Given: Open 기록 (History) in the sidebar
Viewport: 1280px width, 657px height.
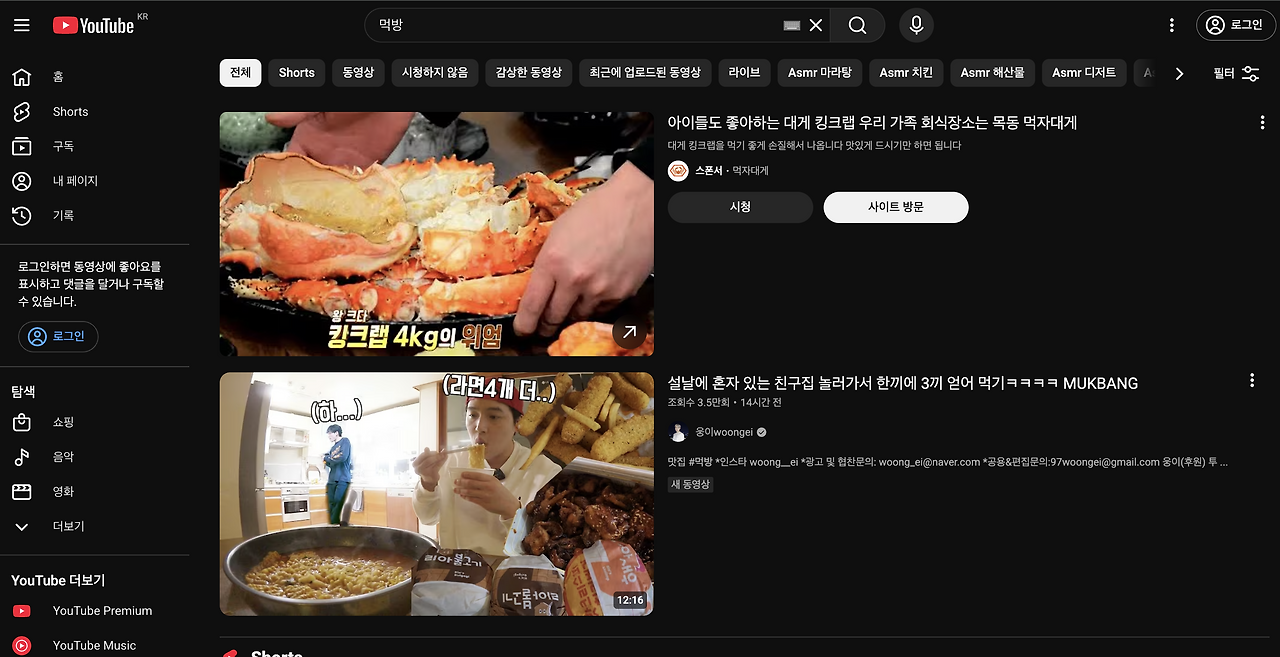Looking at the screenshot, I should (x=60, y=215).
